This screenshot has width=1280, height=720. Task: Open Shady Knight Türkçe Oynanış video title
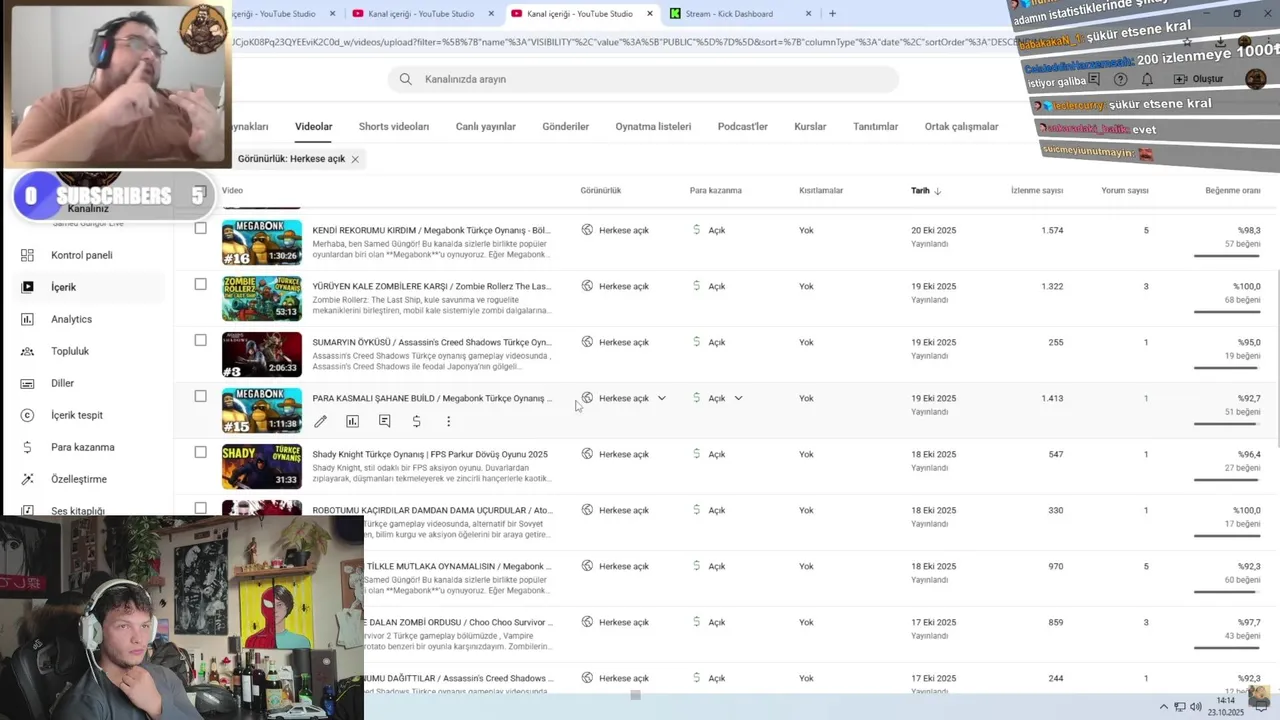pos(430,454)
